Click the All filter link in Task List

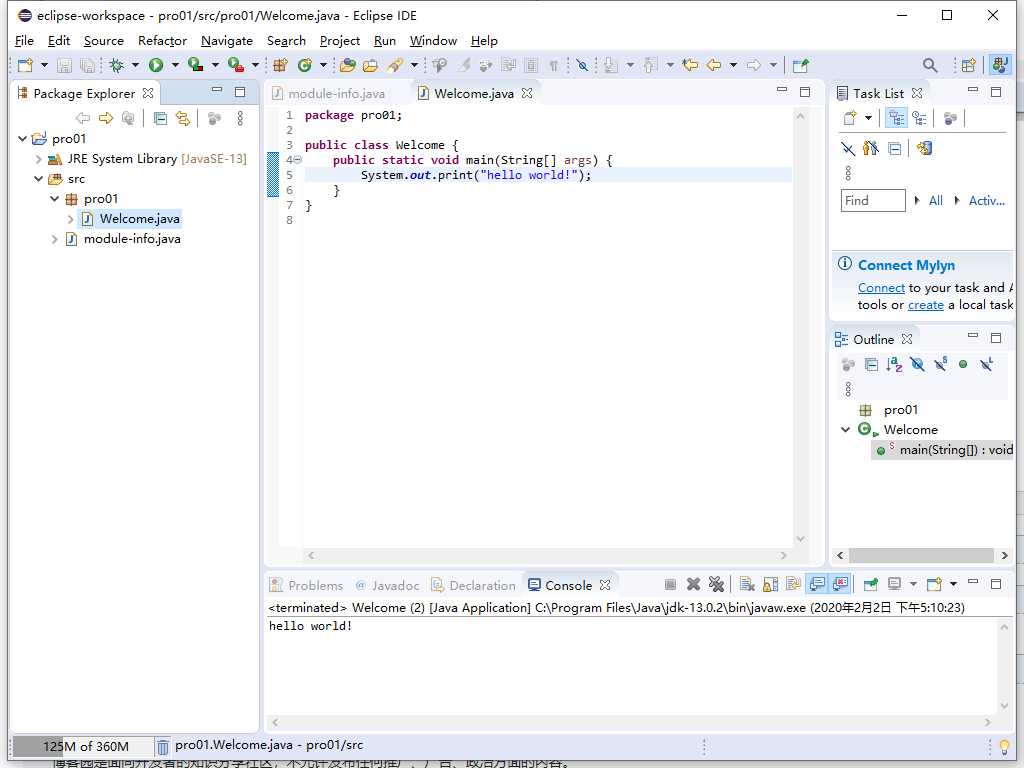click(936, 200)
